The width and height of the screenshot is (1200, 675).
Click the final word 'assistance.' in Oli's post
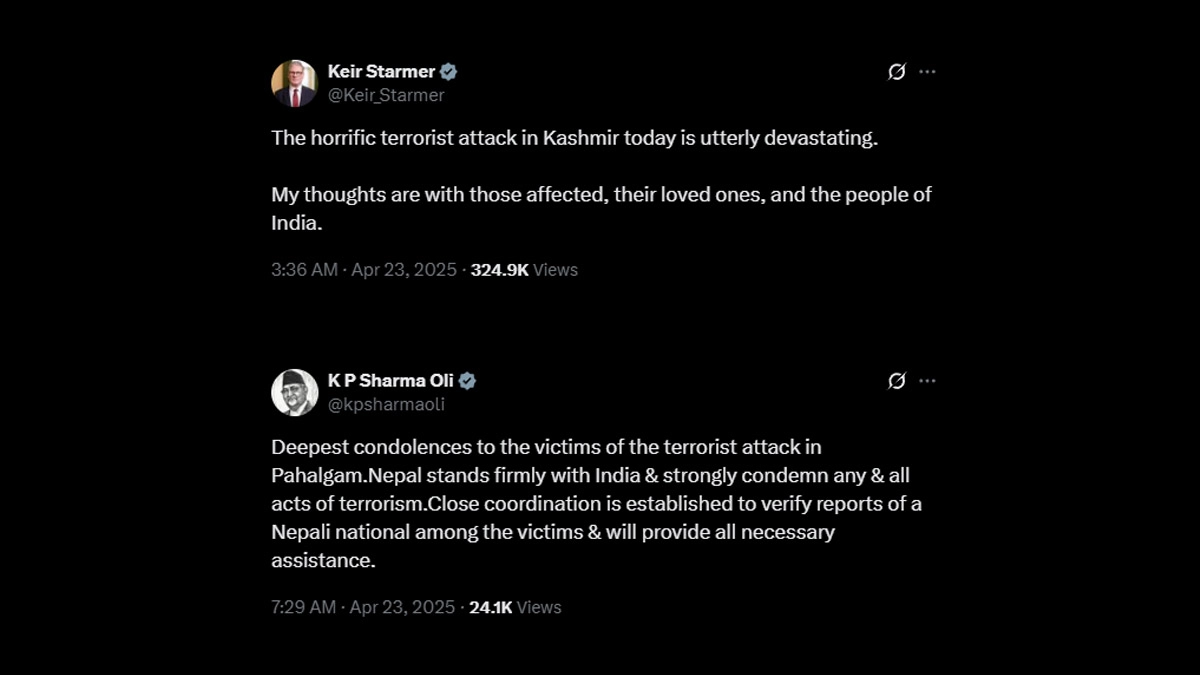tap(323, 561)
